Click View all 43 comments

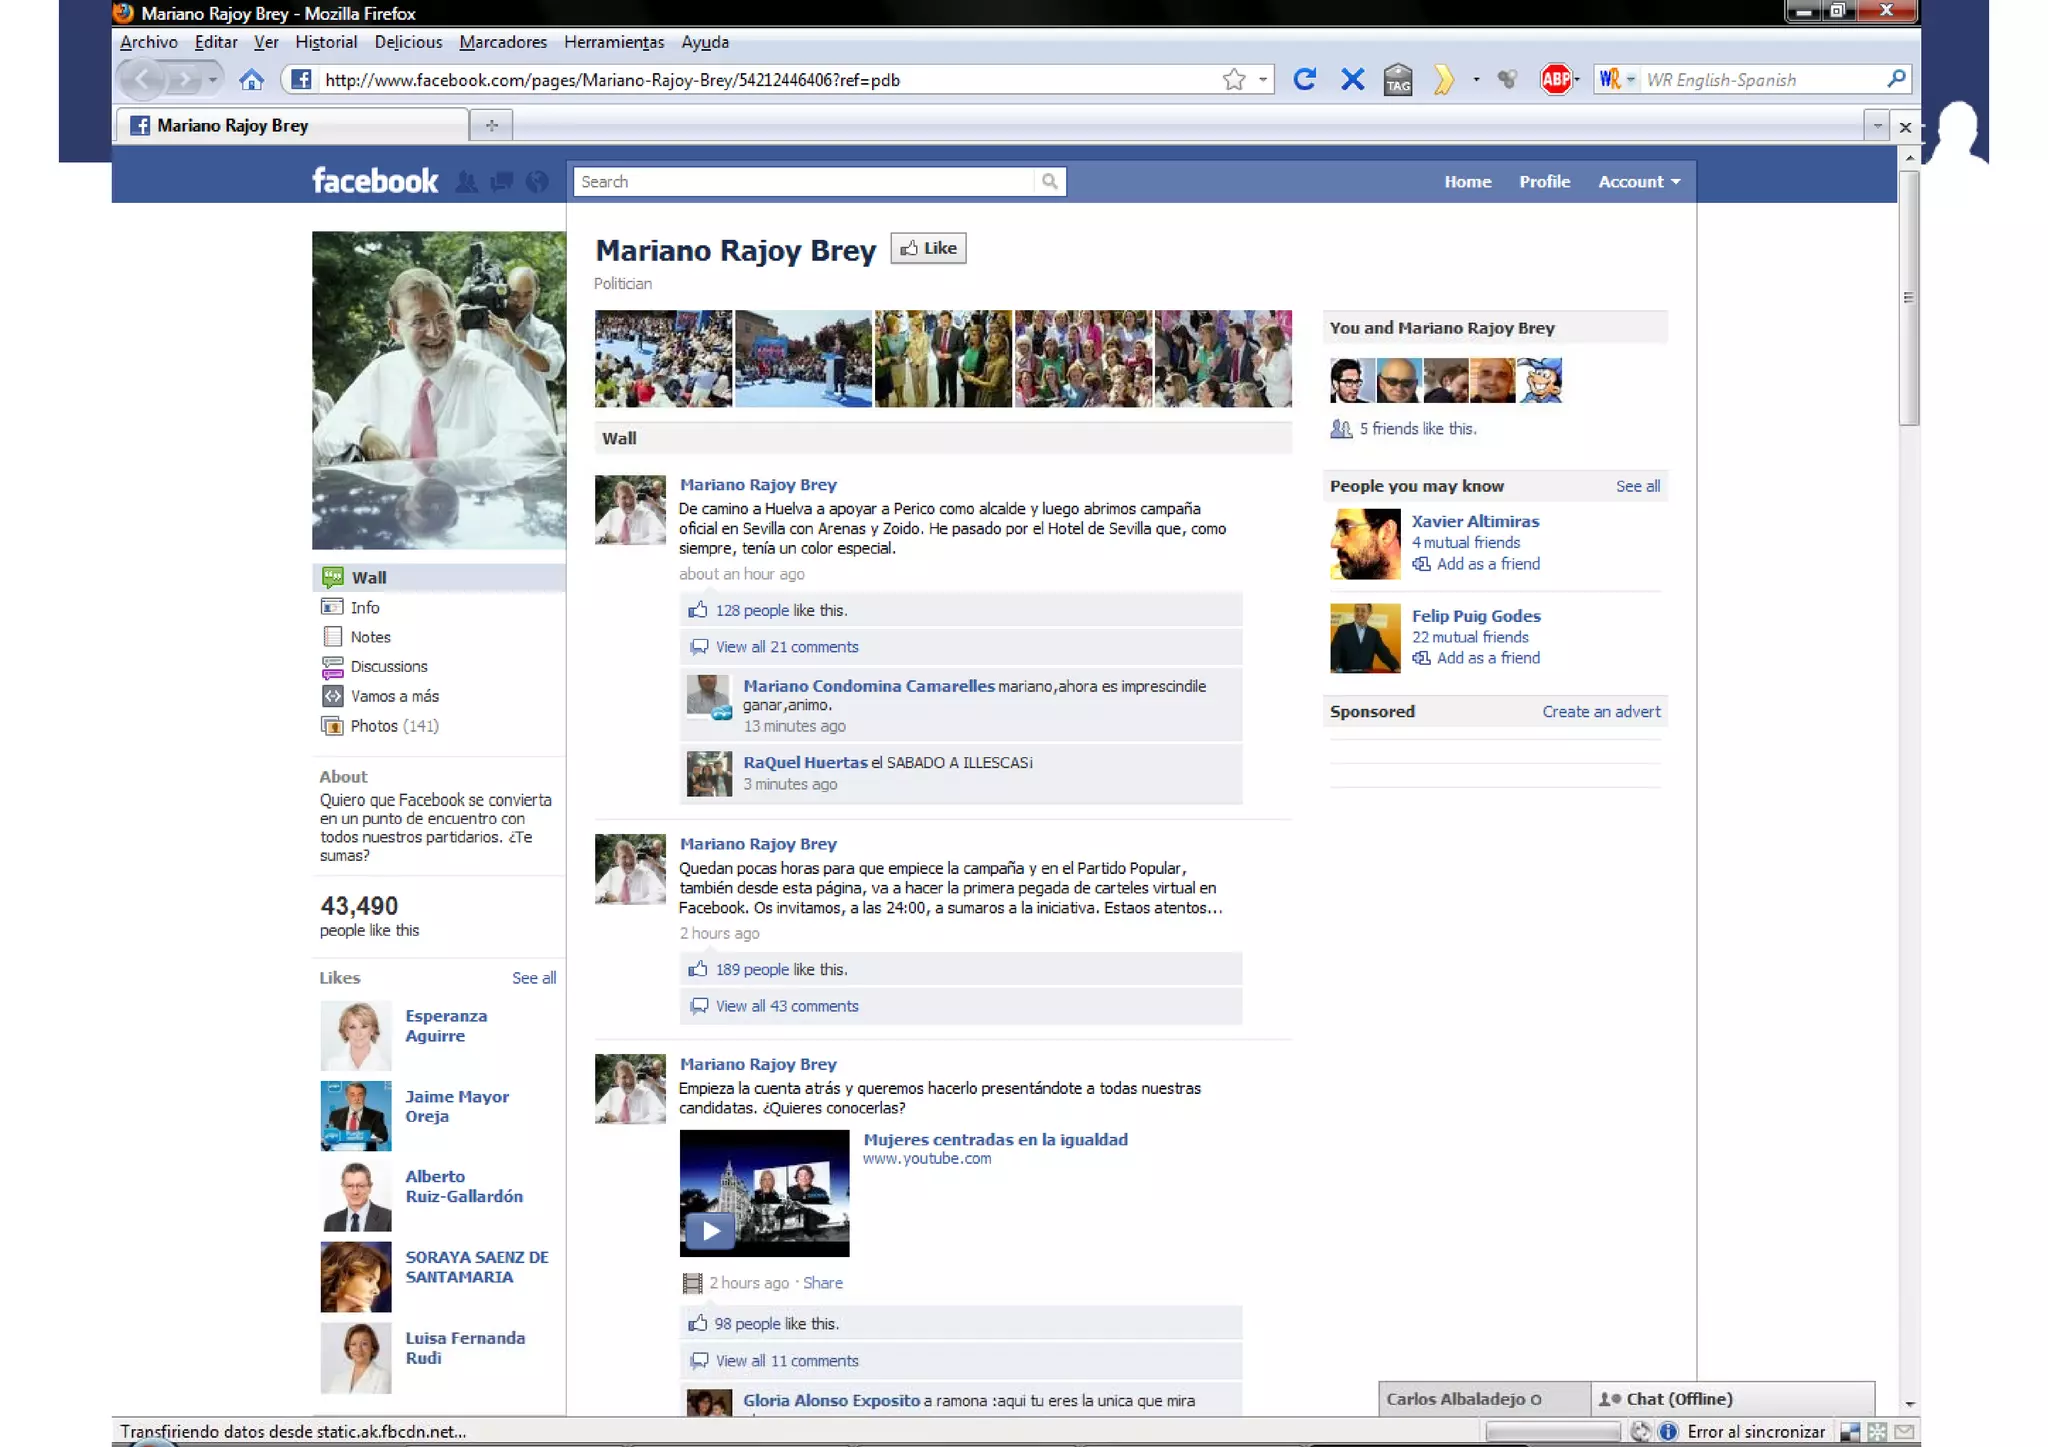pyautogui.click(x=787, y=1006)
